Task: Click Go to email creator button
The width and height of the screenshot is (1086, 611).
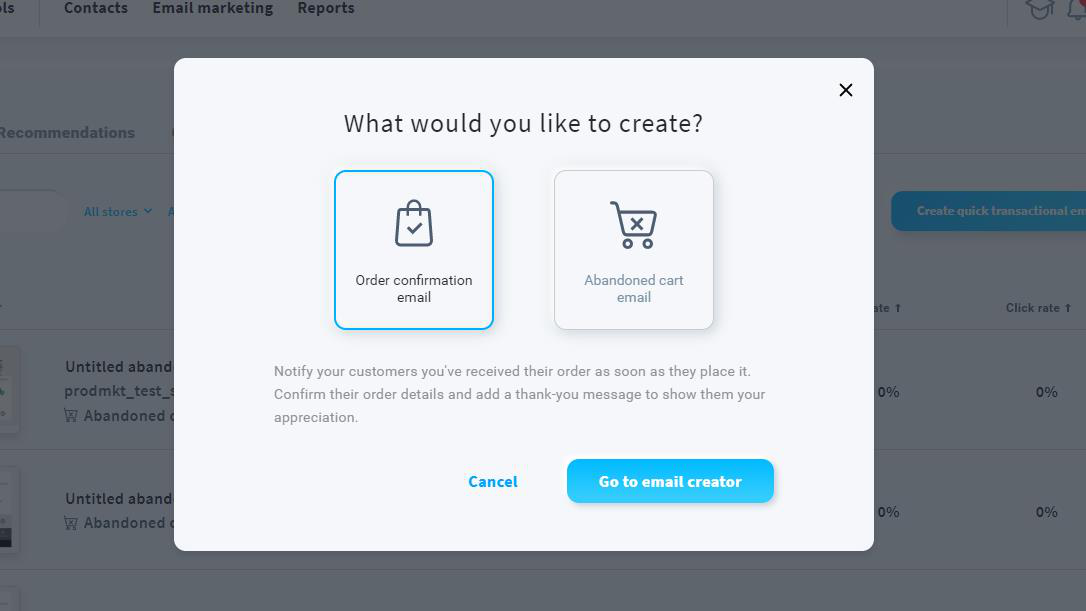Action: (670, 481)
